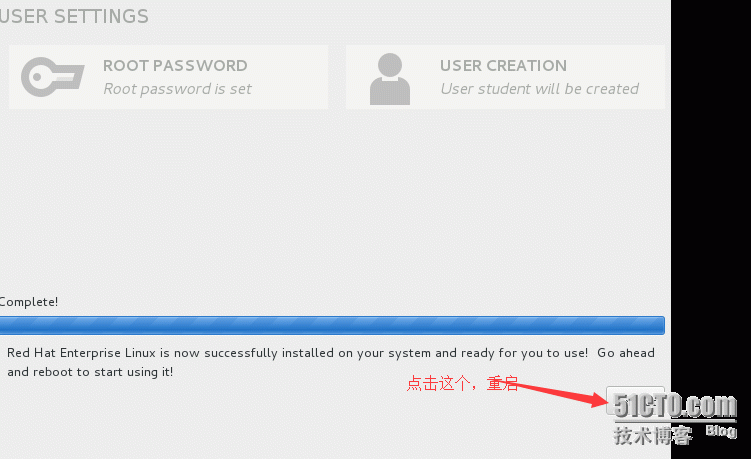Click the Reboot button behind the watermark
The width and height of the screenshot is (751, 459).
coord(635,400)
